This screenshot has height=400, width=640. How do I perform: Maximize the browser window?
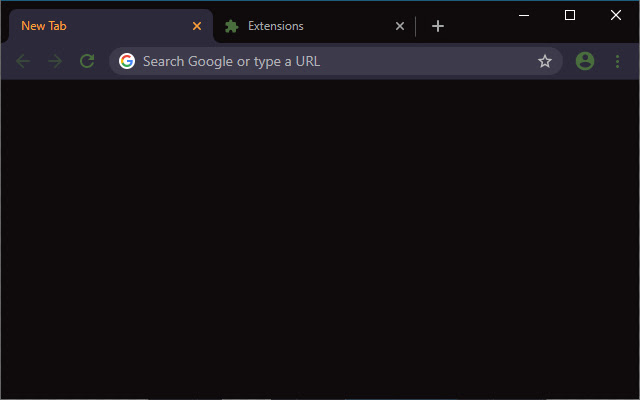[570, 15]
